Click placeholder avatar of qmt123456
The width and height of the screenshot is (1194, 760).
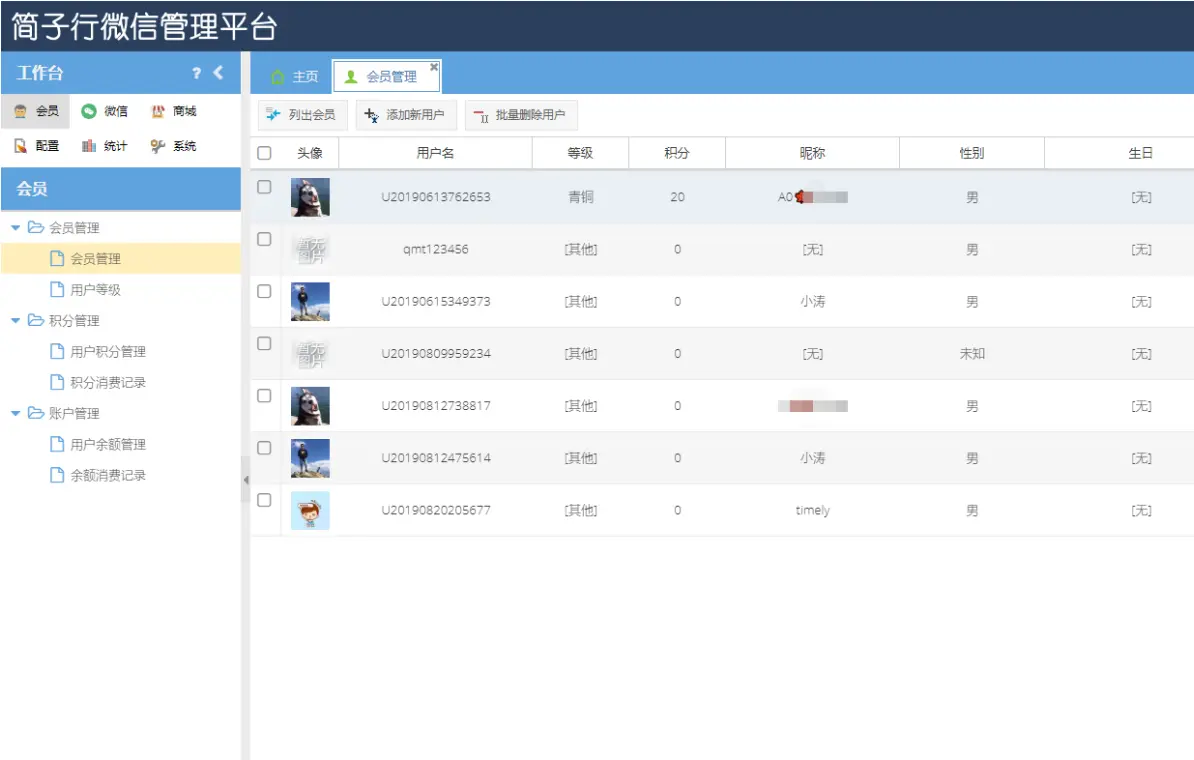310,250
